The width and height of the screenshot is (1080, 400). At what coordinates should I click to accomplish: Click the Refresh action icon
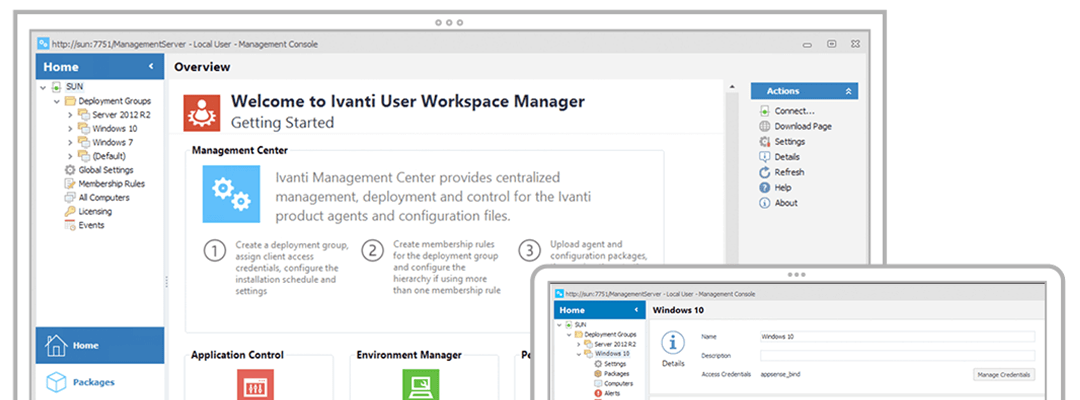[765, 172]
